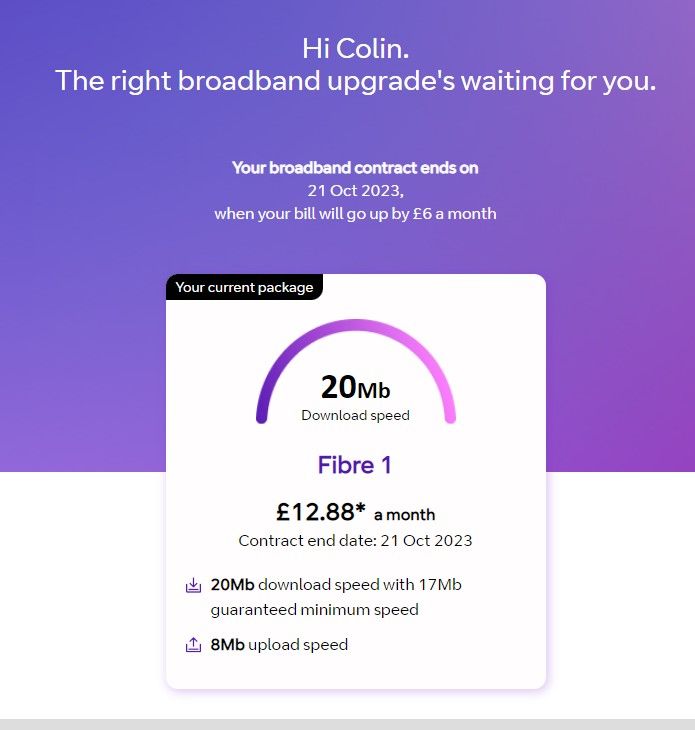695x730 pixels.
Task: Click the upload arrow icon
Action: click(194, 645)
